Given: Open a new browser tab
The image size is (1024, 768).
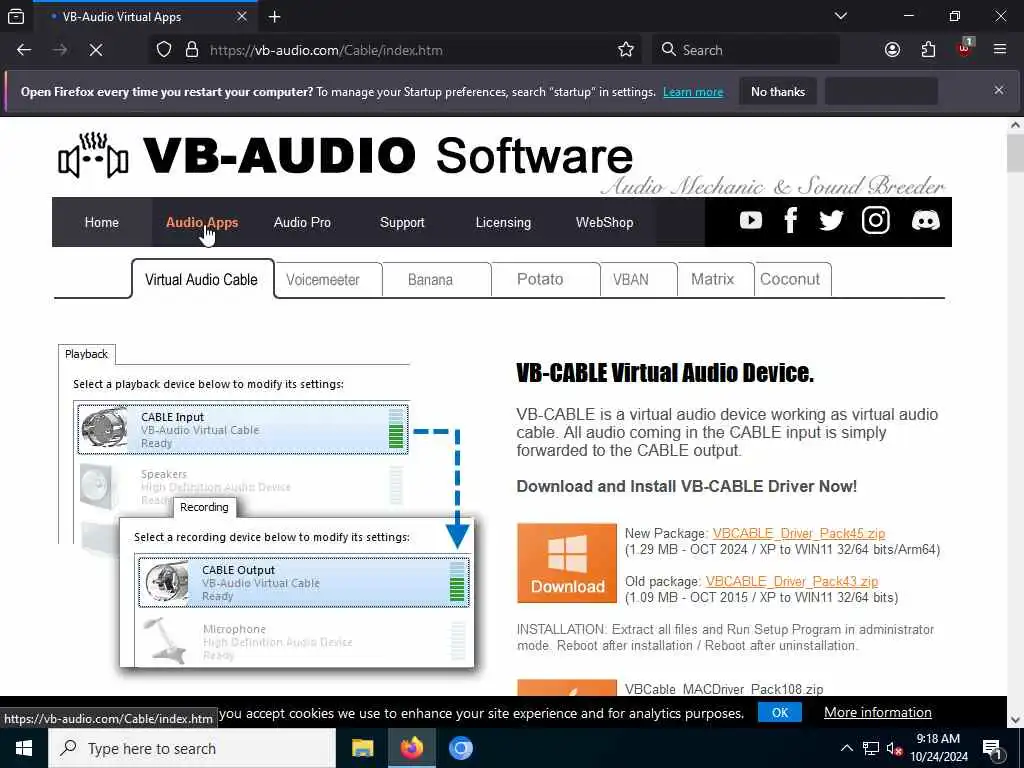Looking at the screenshot, I should click(x=274, y=17).
